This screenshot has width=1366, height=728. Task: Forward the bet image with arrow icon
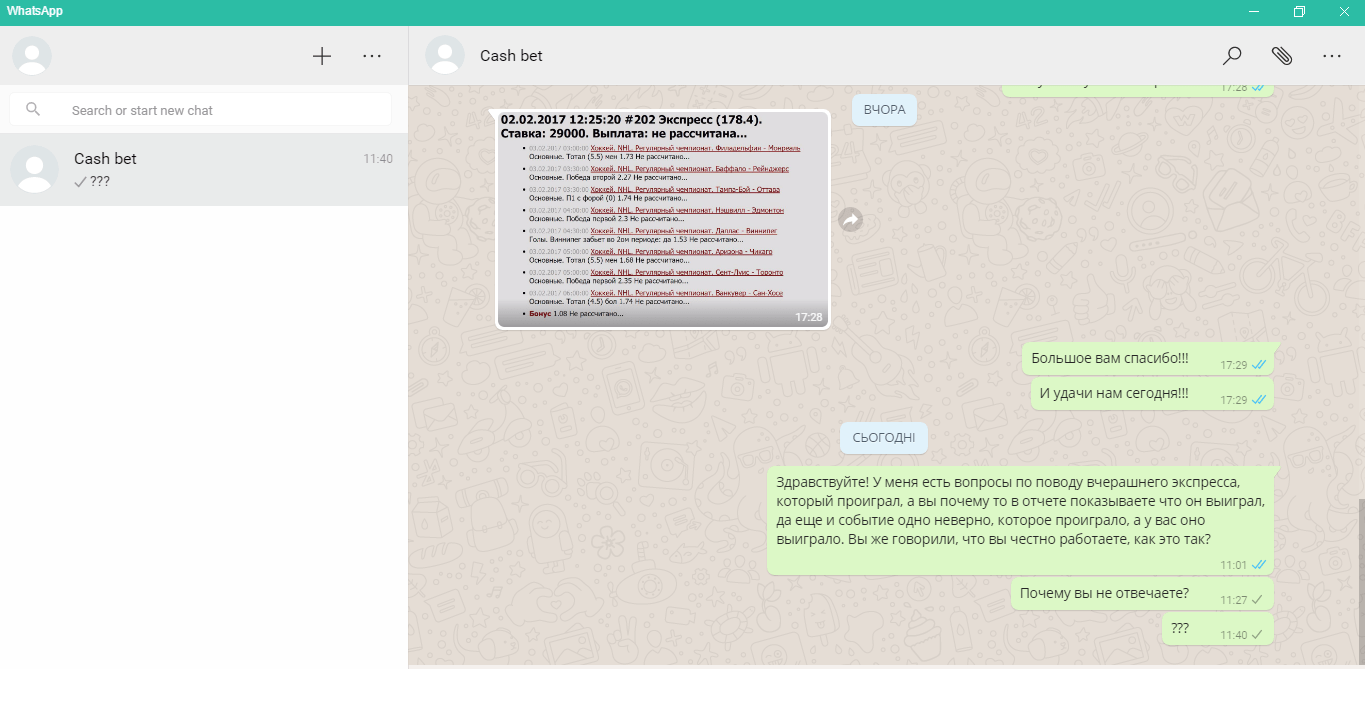tap(850, 220)
